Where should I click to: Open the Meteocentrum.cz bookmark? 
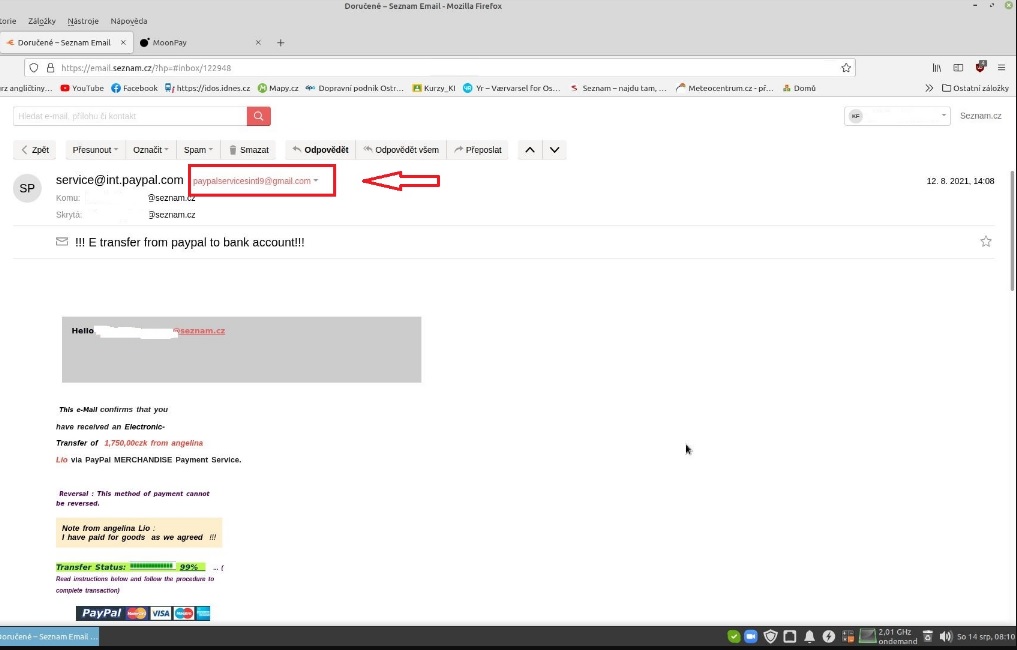tap(724, 88)
